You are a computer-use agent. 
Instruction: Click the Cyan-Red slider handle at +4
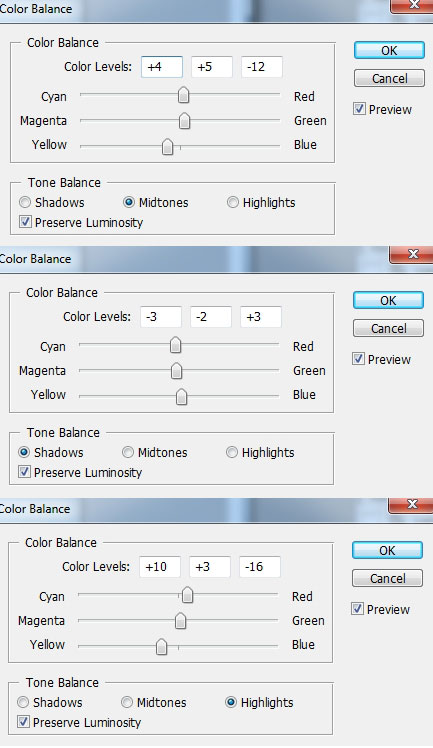(184, 95)
